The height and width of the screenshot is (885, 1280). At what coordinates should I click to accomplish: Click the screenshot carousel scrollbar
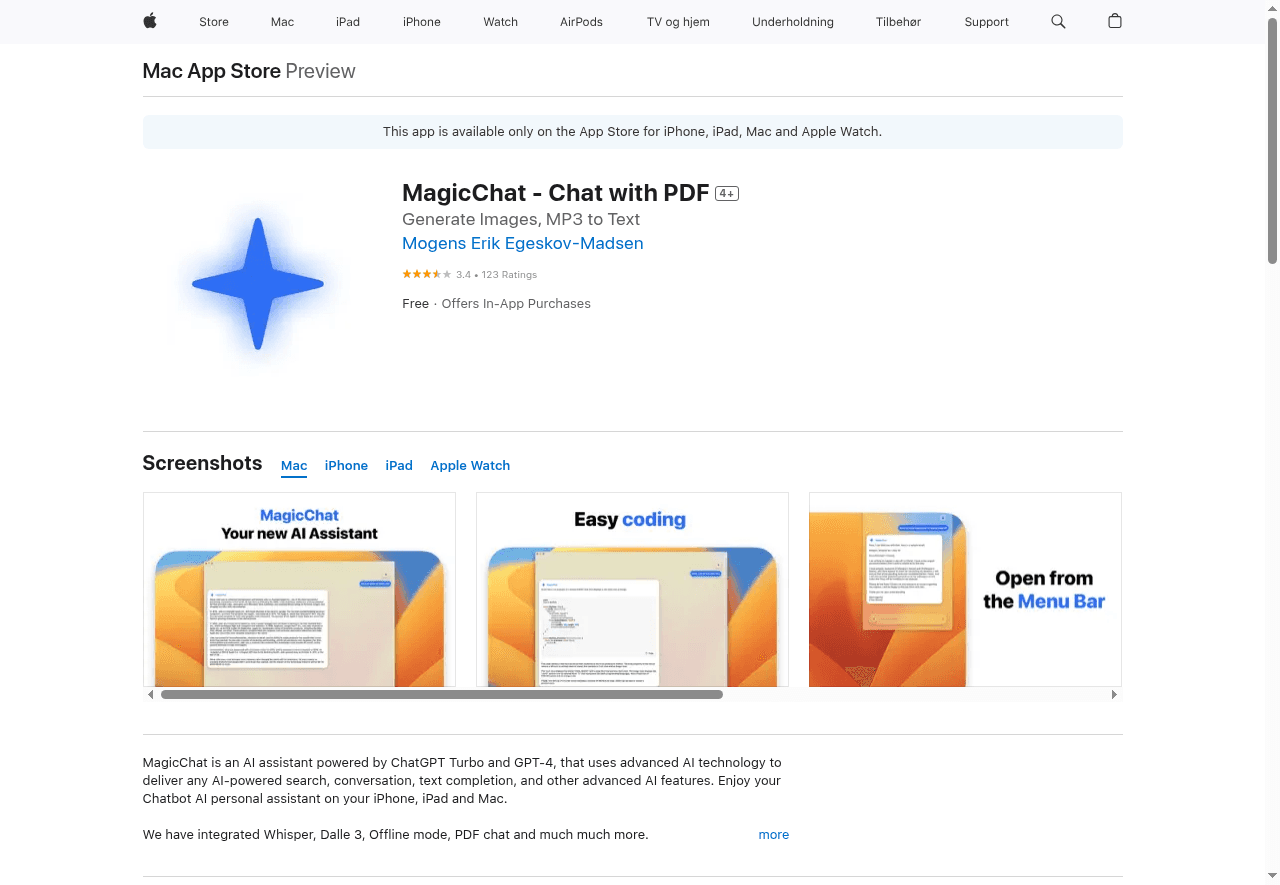(x=440, y=693)
